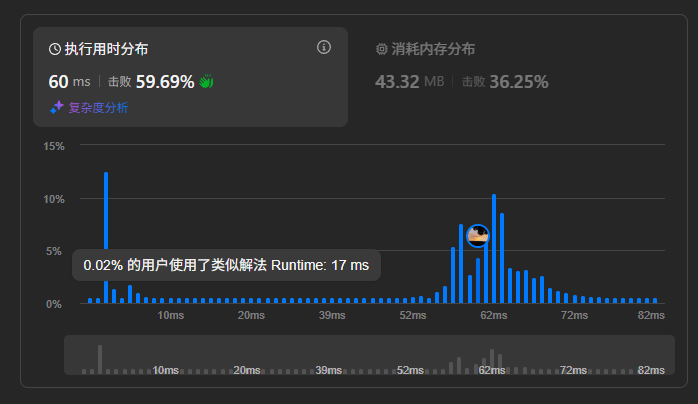The image size is (698, 404).
Task: Click the 20ms label in the overview strip
Action: [x=247, y=370]
